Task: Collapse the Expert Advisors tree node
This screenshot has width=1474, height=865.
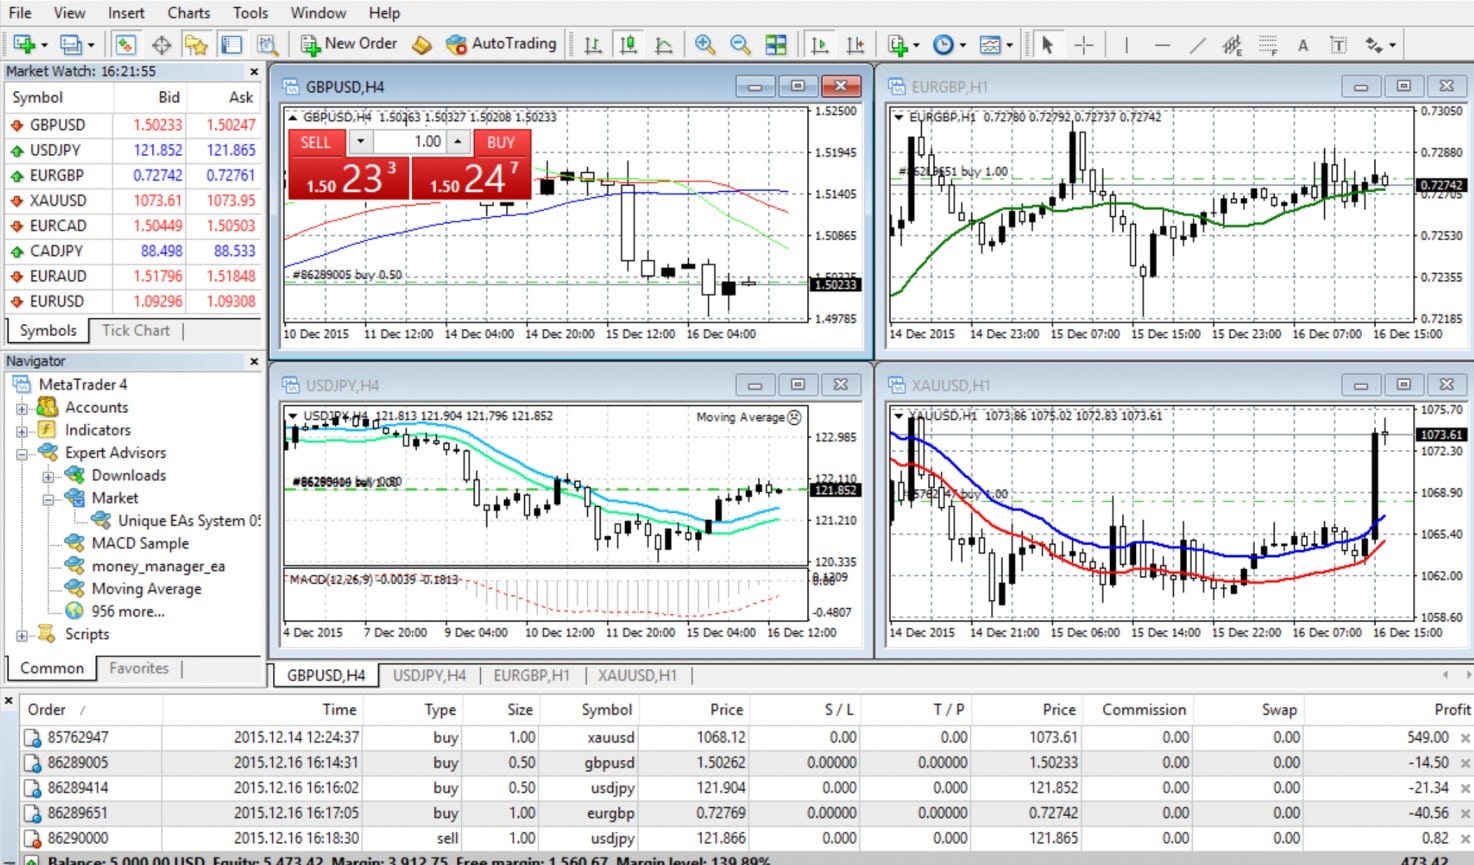Action: pyautogui.click(x=22, y=453)
